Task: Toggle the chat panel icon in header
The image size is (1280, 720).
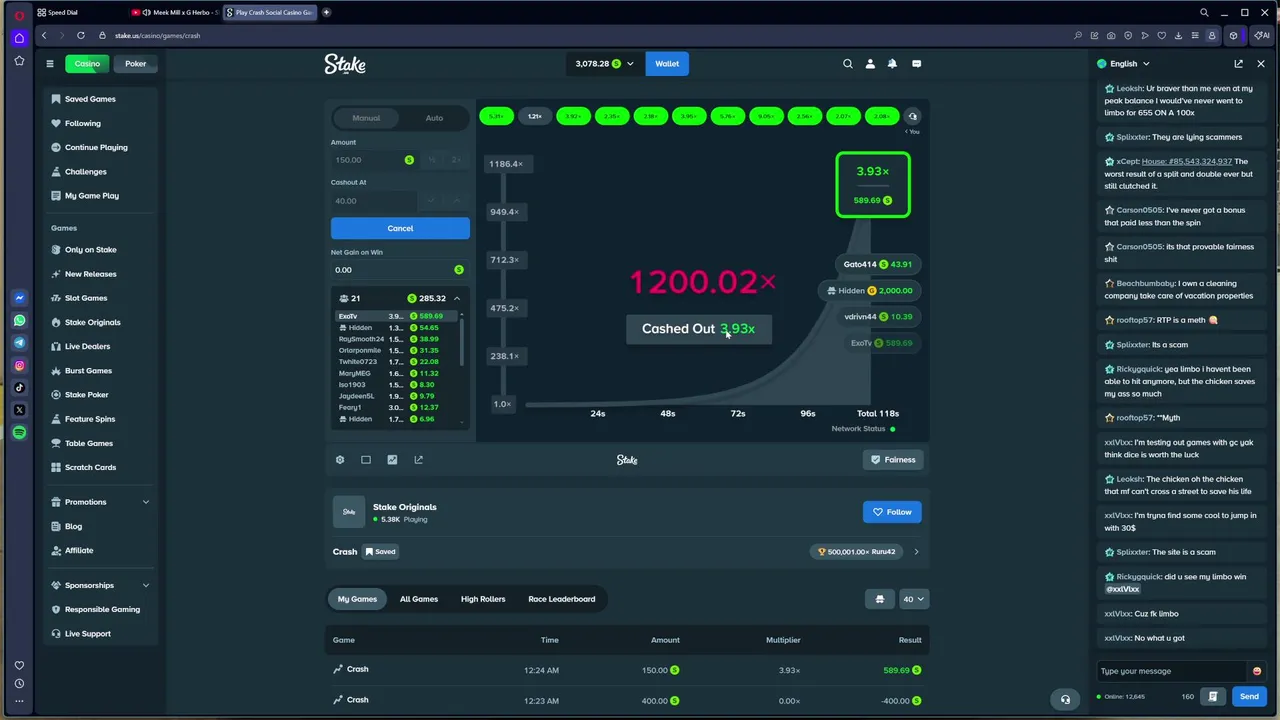Action: click(x=916, y=63)
